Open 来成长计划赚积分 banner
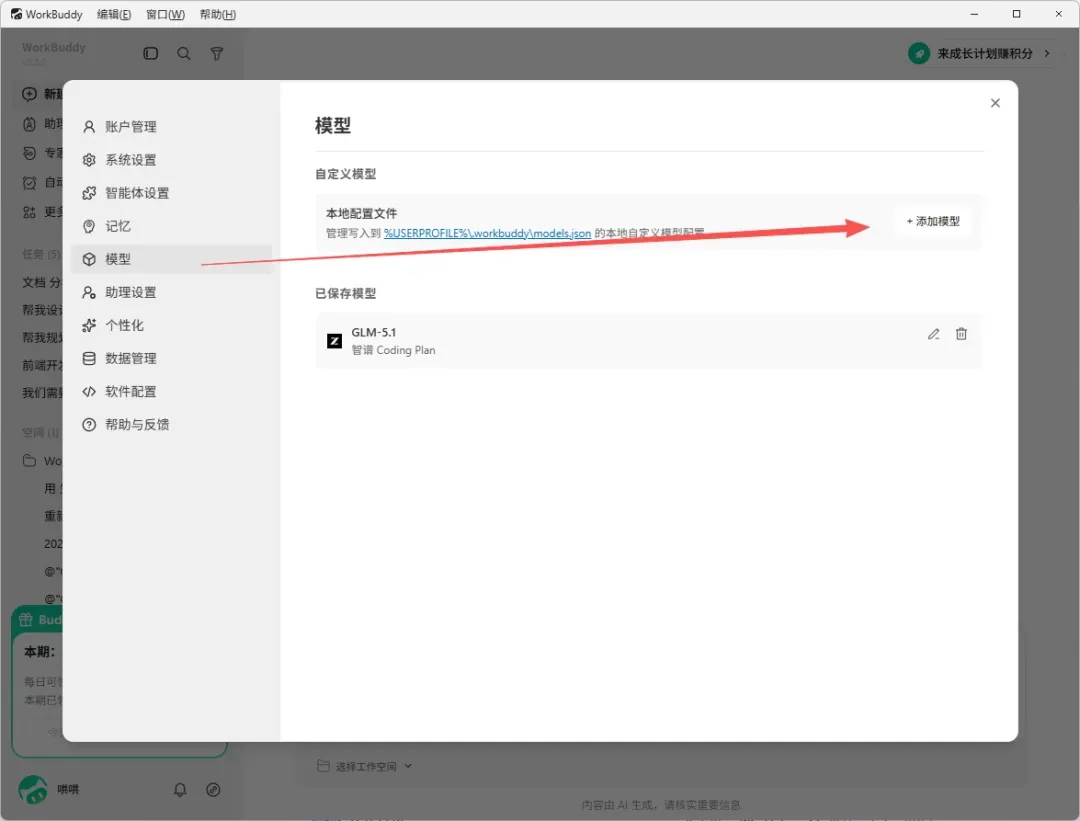This screenshot has height=821, width=1080. pyautogui.click(x=981, y=53)
